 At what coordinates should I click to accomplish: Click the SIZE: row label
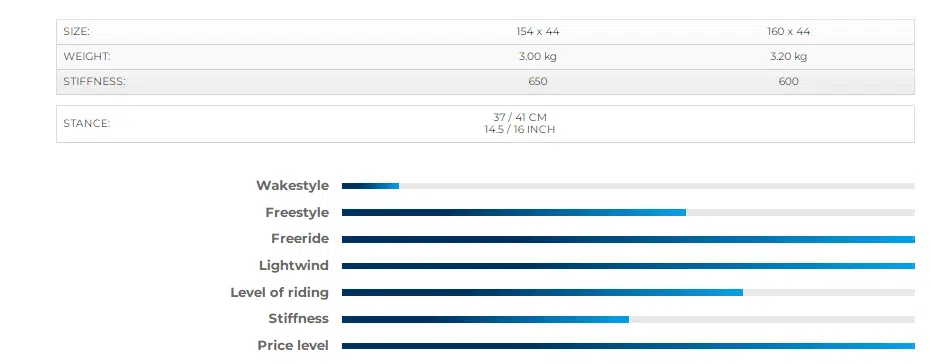coord(77,32)
